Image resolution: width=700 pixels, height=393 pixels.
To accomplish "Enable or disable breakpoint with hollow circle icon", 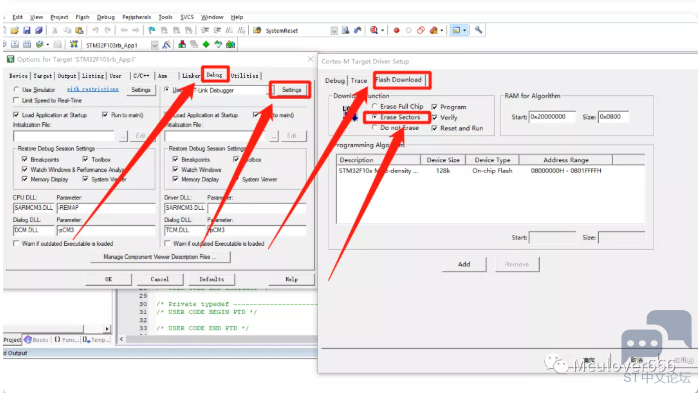I will click(x=408, y=30).
